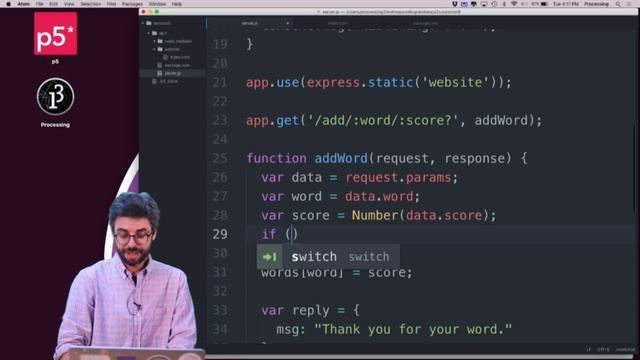Open the Selection menu
The height and width of the screenshot is (360, 640).
(x=91, y=4)
